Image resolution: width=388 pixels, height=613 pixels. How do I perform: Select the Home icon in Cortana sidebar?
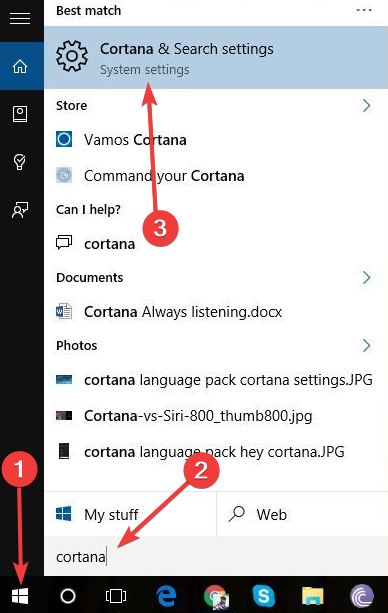pos(20,66)
